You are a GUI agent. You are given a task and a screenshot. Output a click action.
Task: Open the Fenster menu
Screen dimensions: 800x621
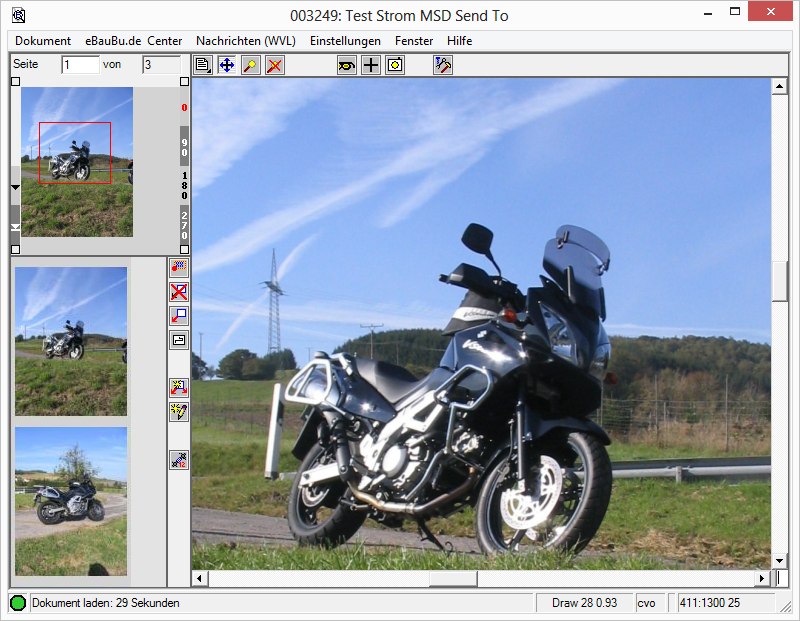414,41
